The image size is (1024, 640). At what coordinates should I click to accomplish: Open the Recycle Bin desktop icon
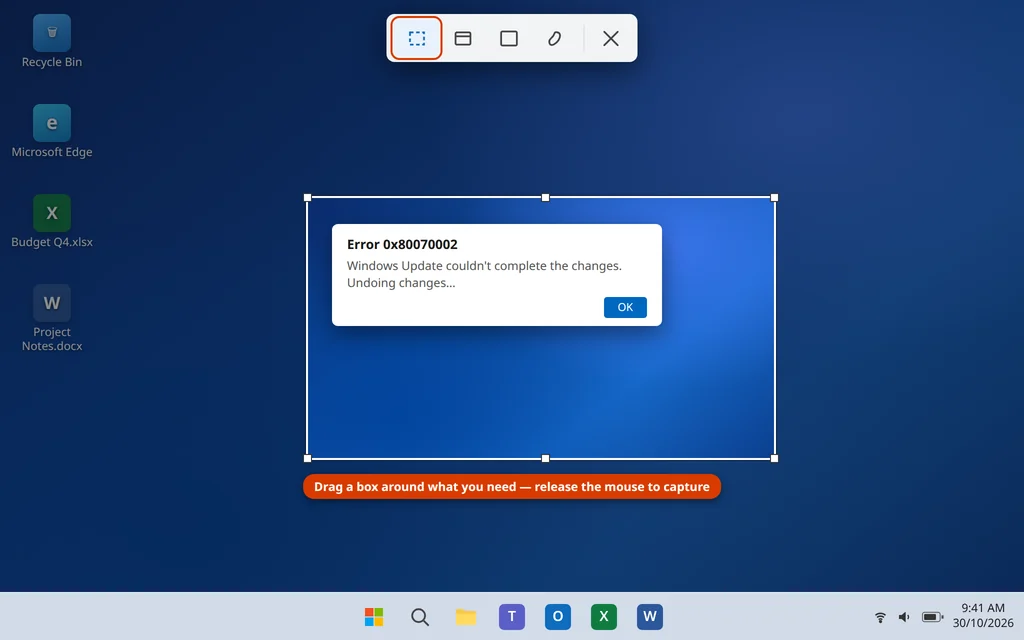click(x=52, y=33)
